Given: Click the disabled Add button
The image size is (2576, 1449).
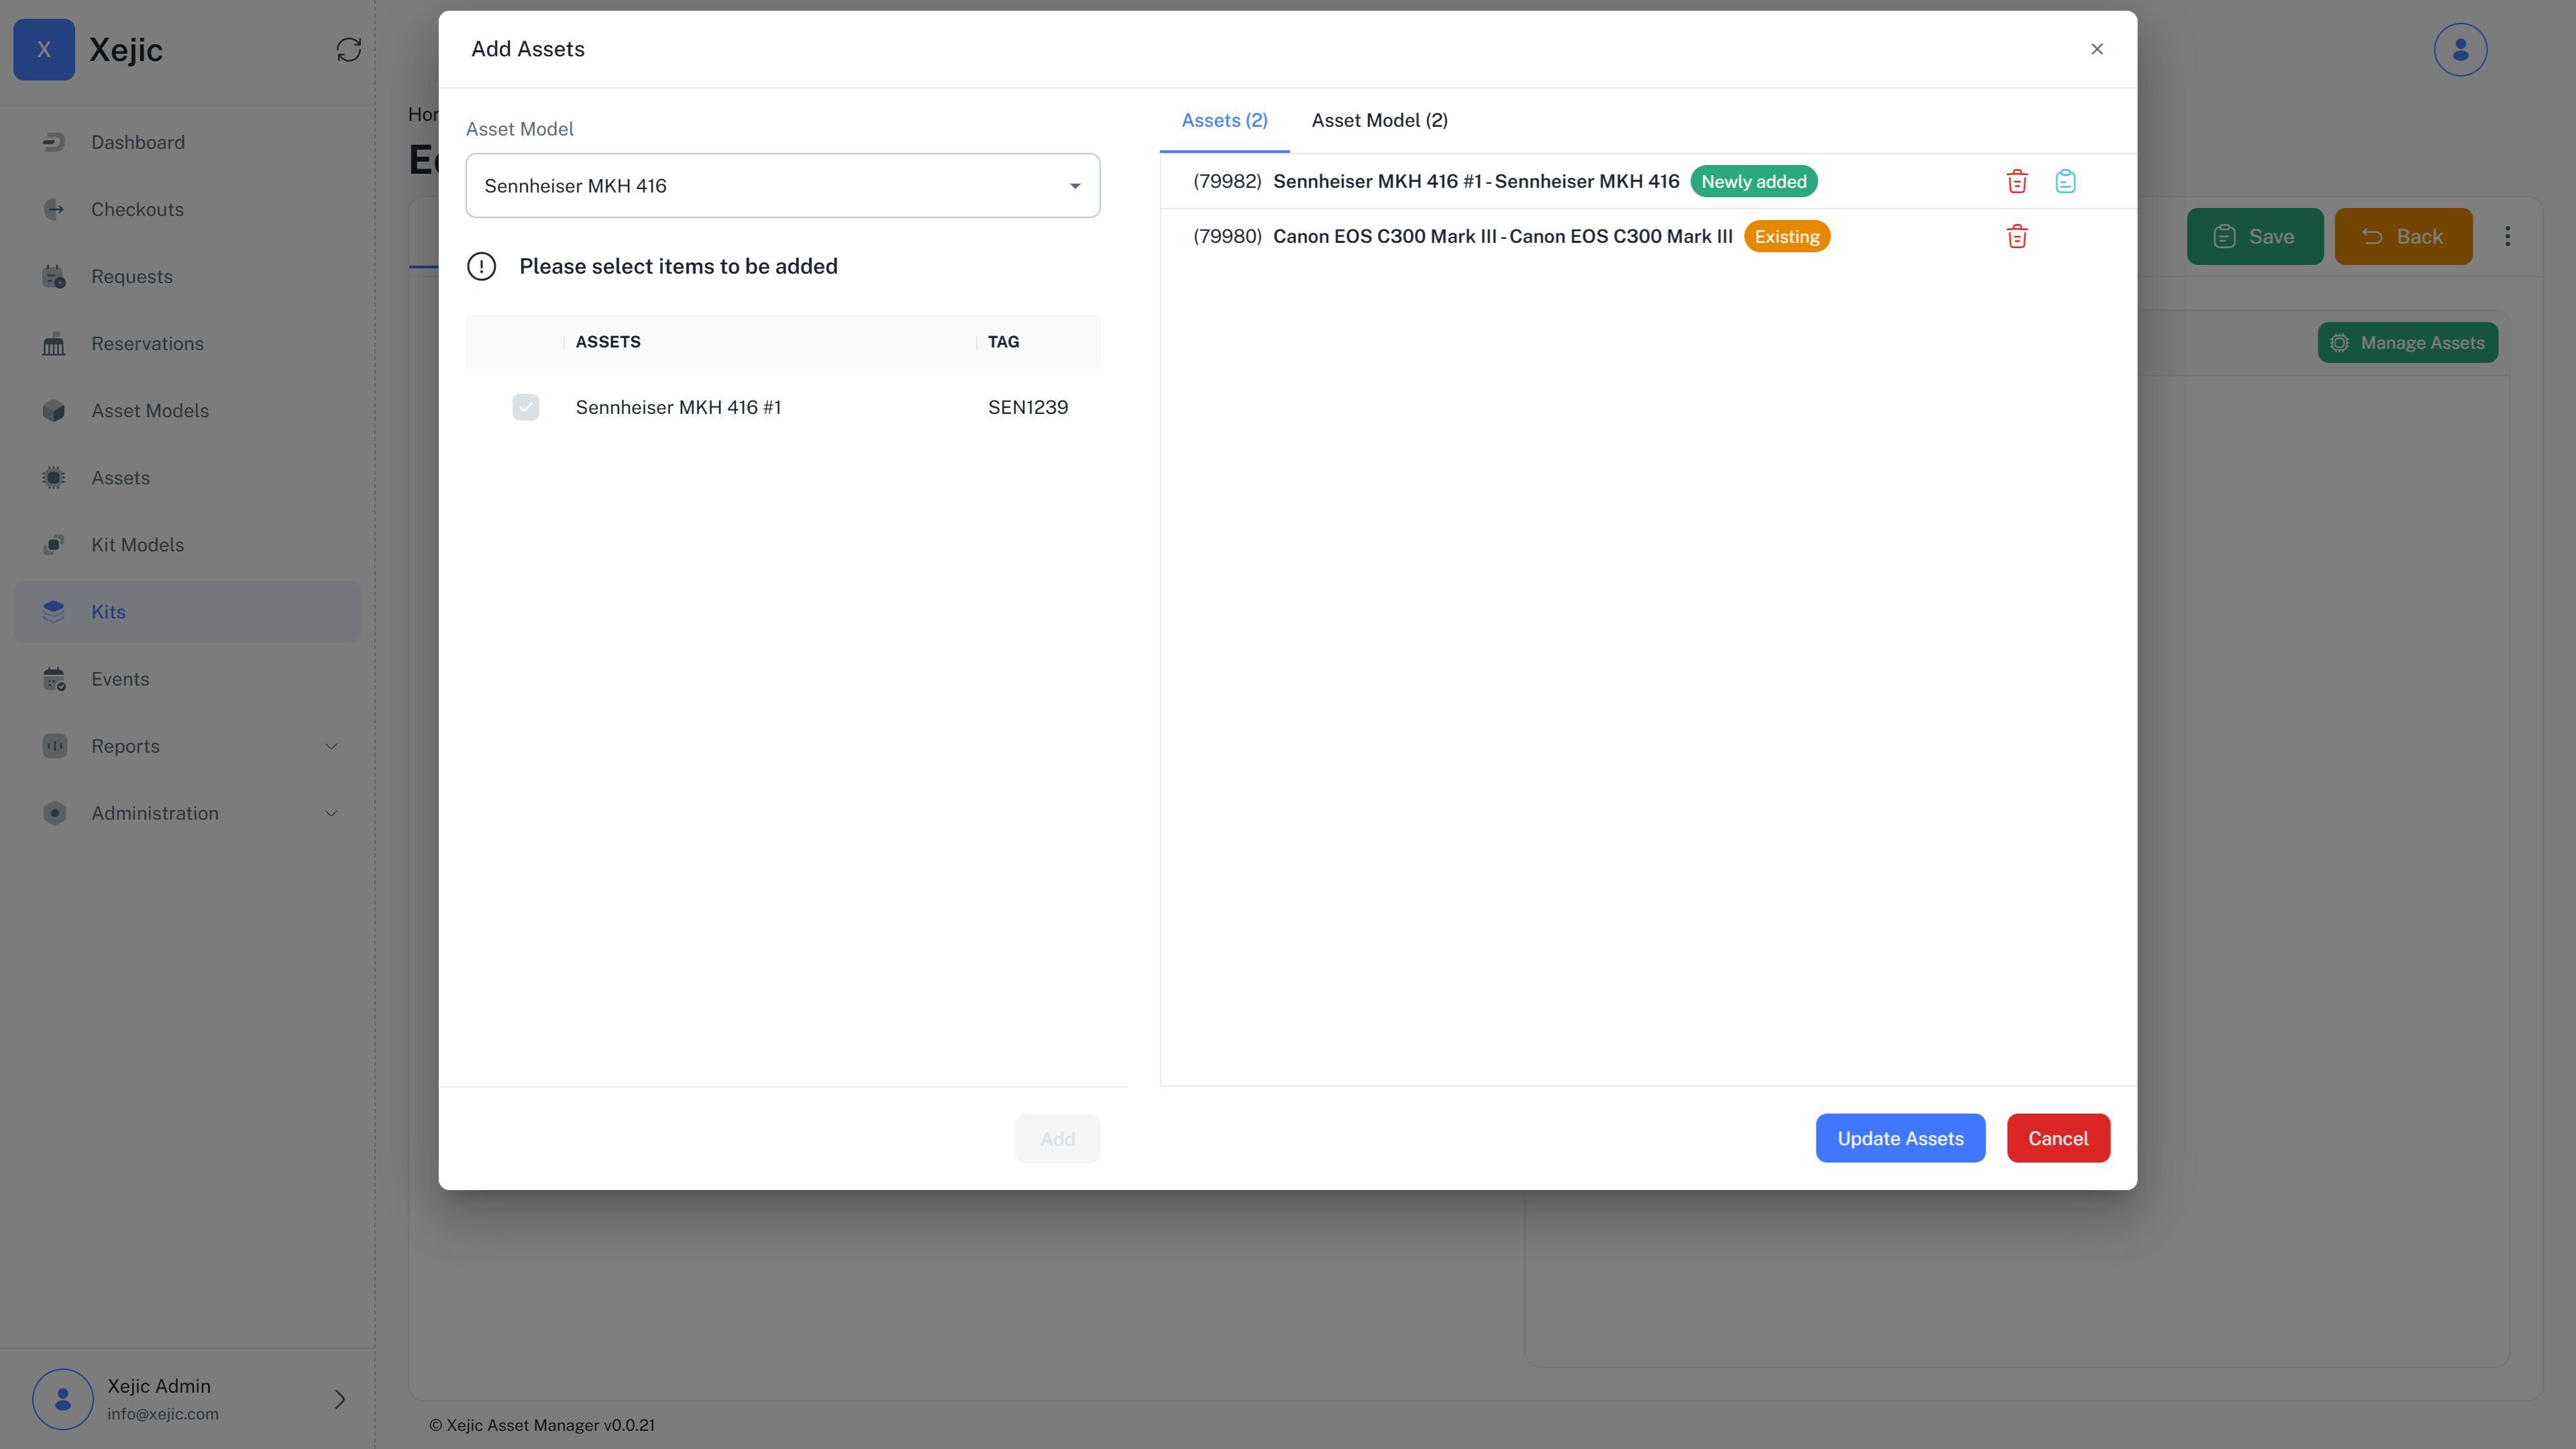Looking at the screenshot, I should (x=1057, y=1138).
